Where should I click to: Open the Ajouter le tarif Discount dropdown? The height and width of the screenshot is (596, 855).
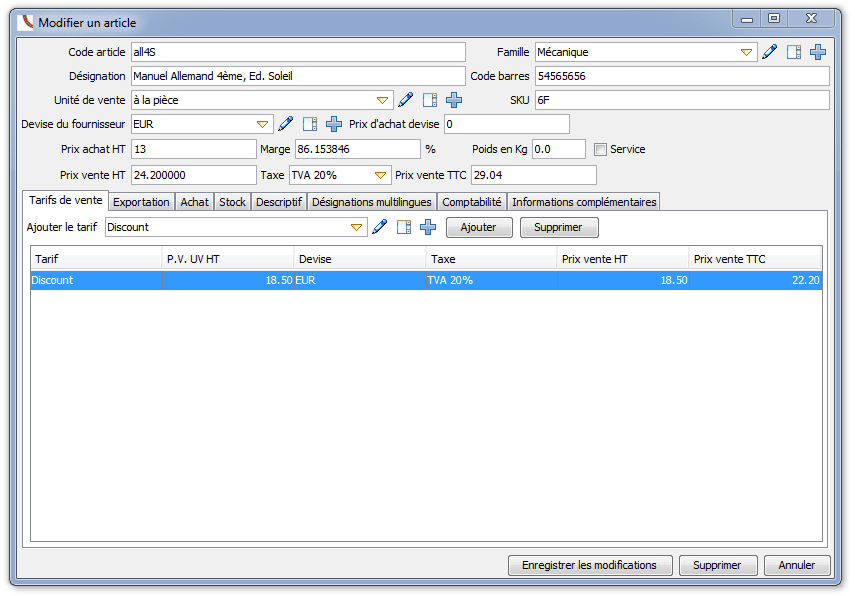click(x=356, y=227)
